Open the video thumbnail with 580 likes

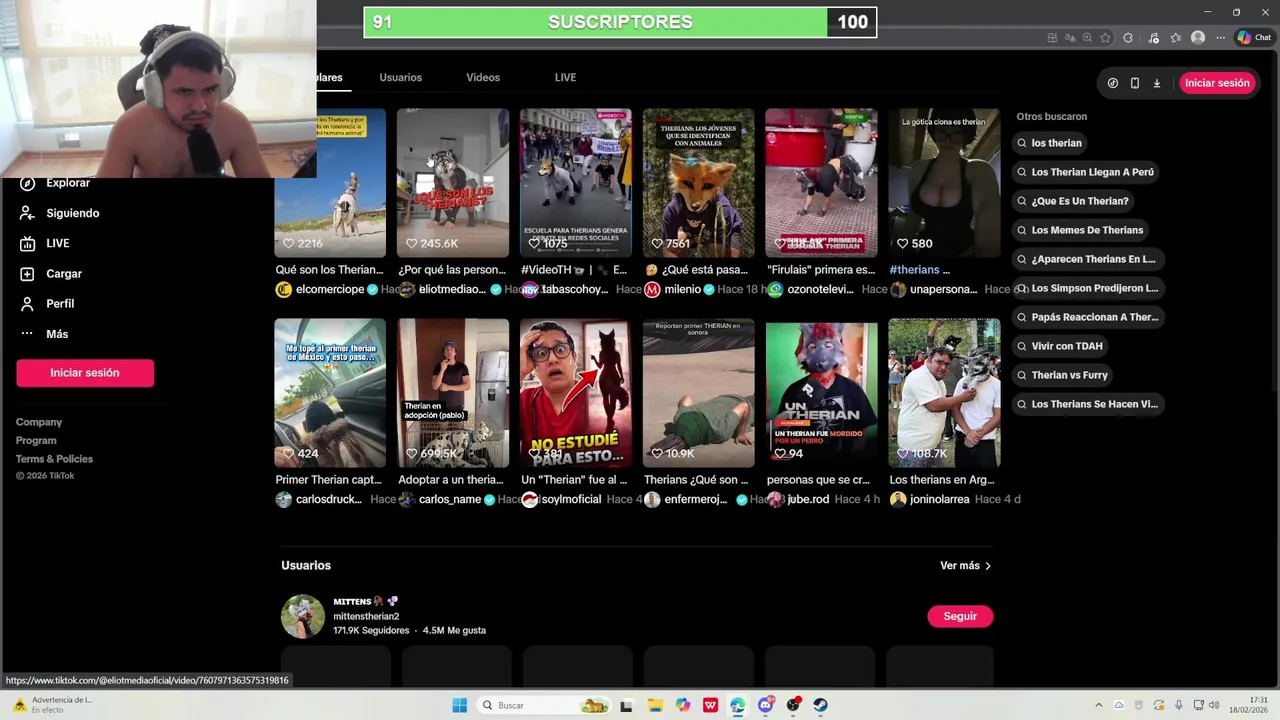pos(944,183)
